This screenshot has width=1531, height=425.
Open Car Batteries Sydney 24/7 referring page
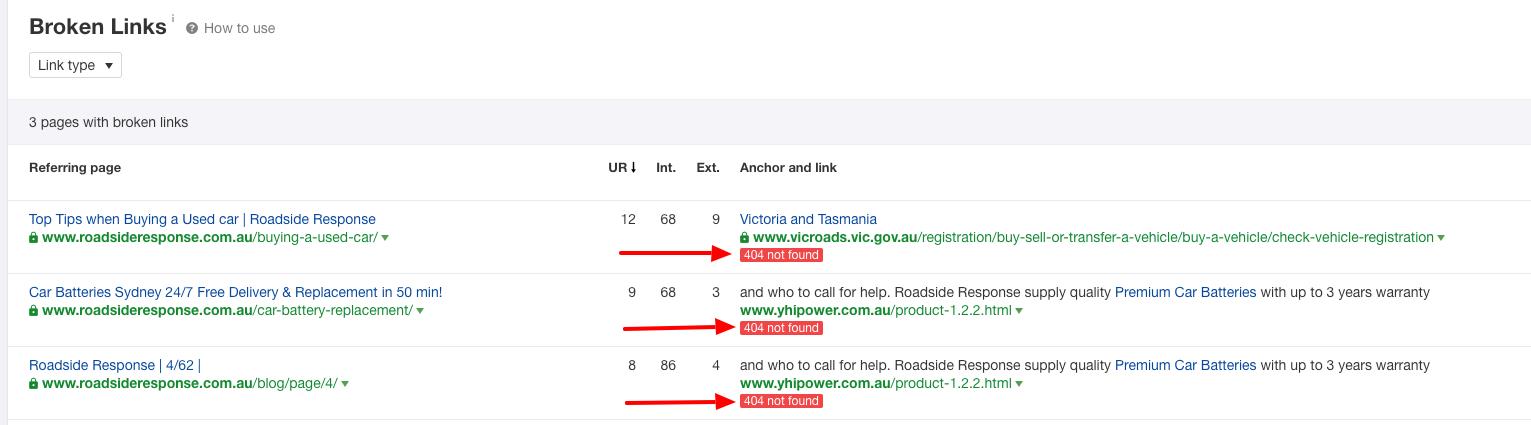(235, 292)
